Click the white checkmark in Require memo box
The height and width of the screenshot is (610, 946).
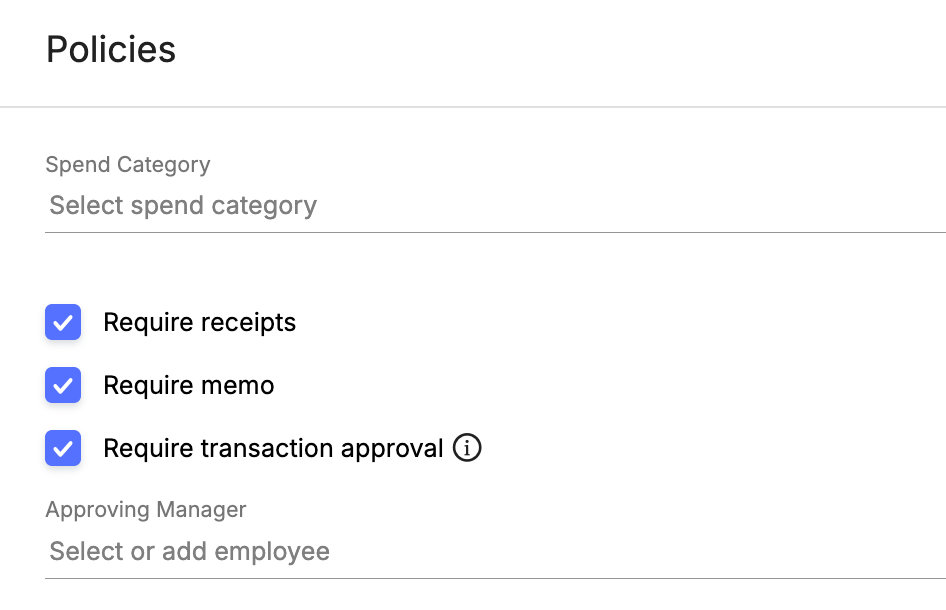pyautogui.click(x=63, y=386)
